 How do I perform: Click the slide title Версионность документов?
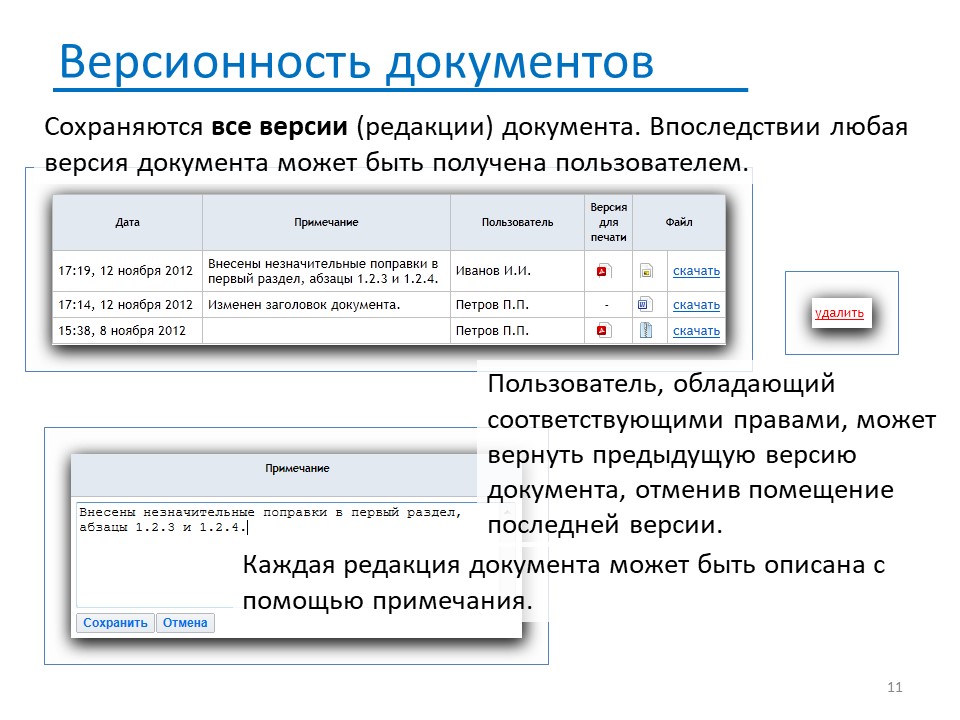point(356,62)
